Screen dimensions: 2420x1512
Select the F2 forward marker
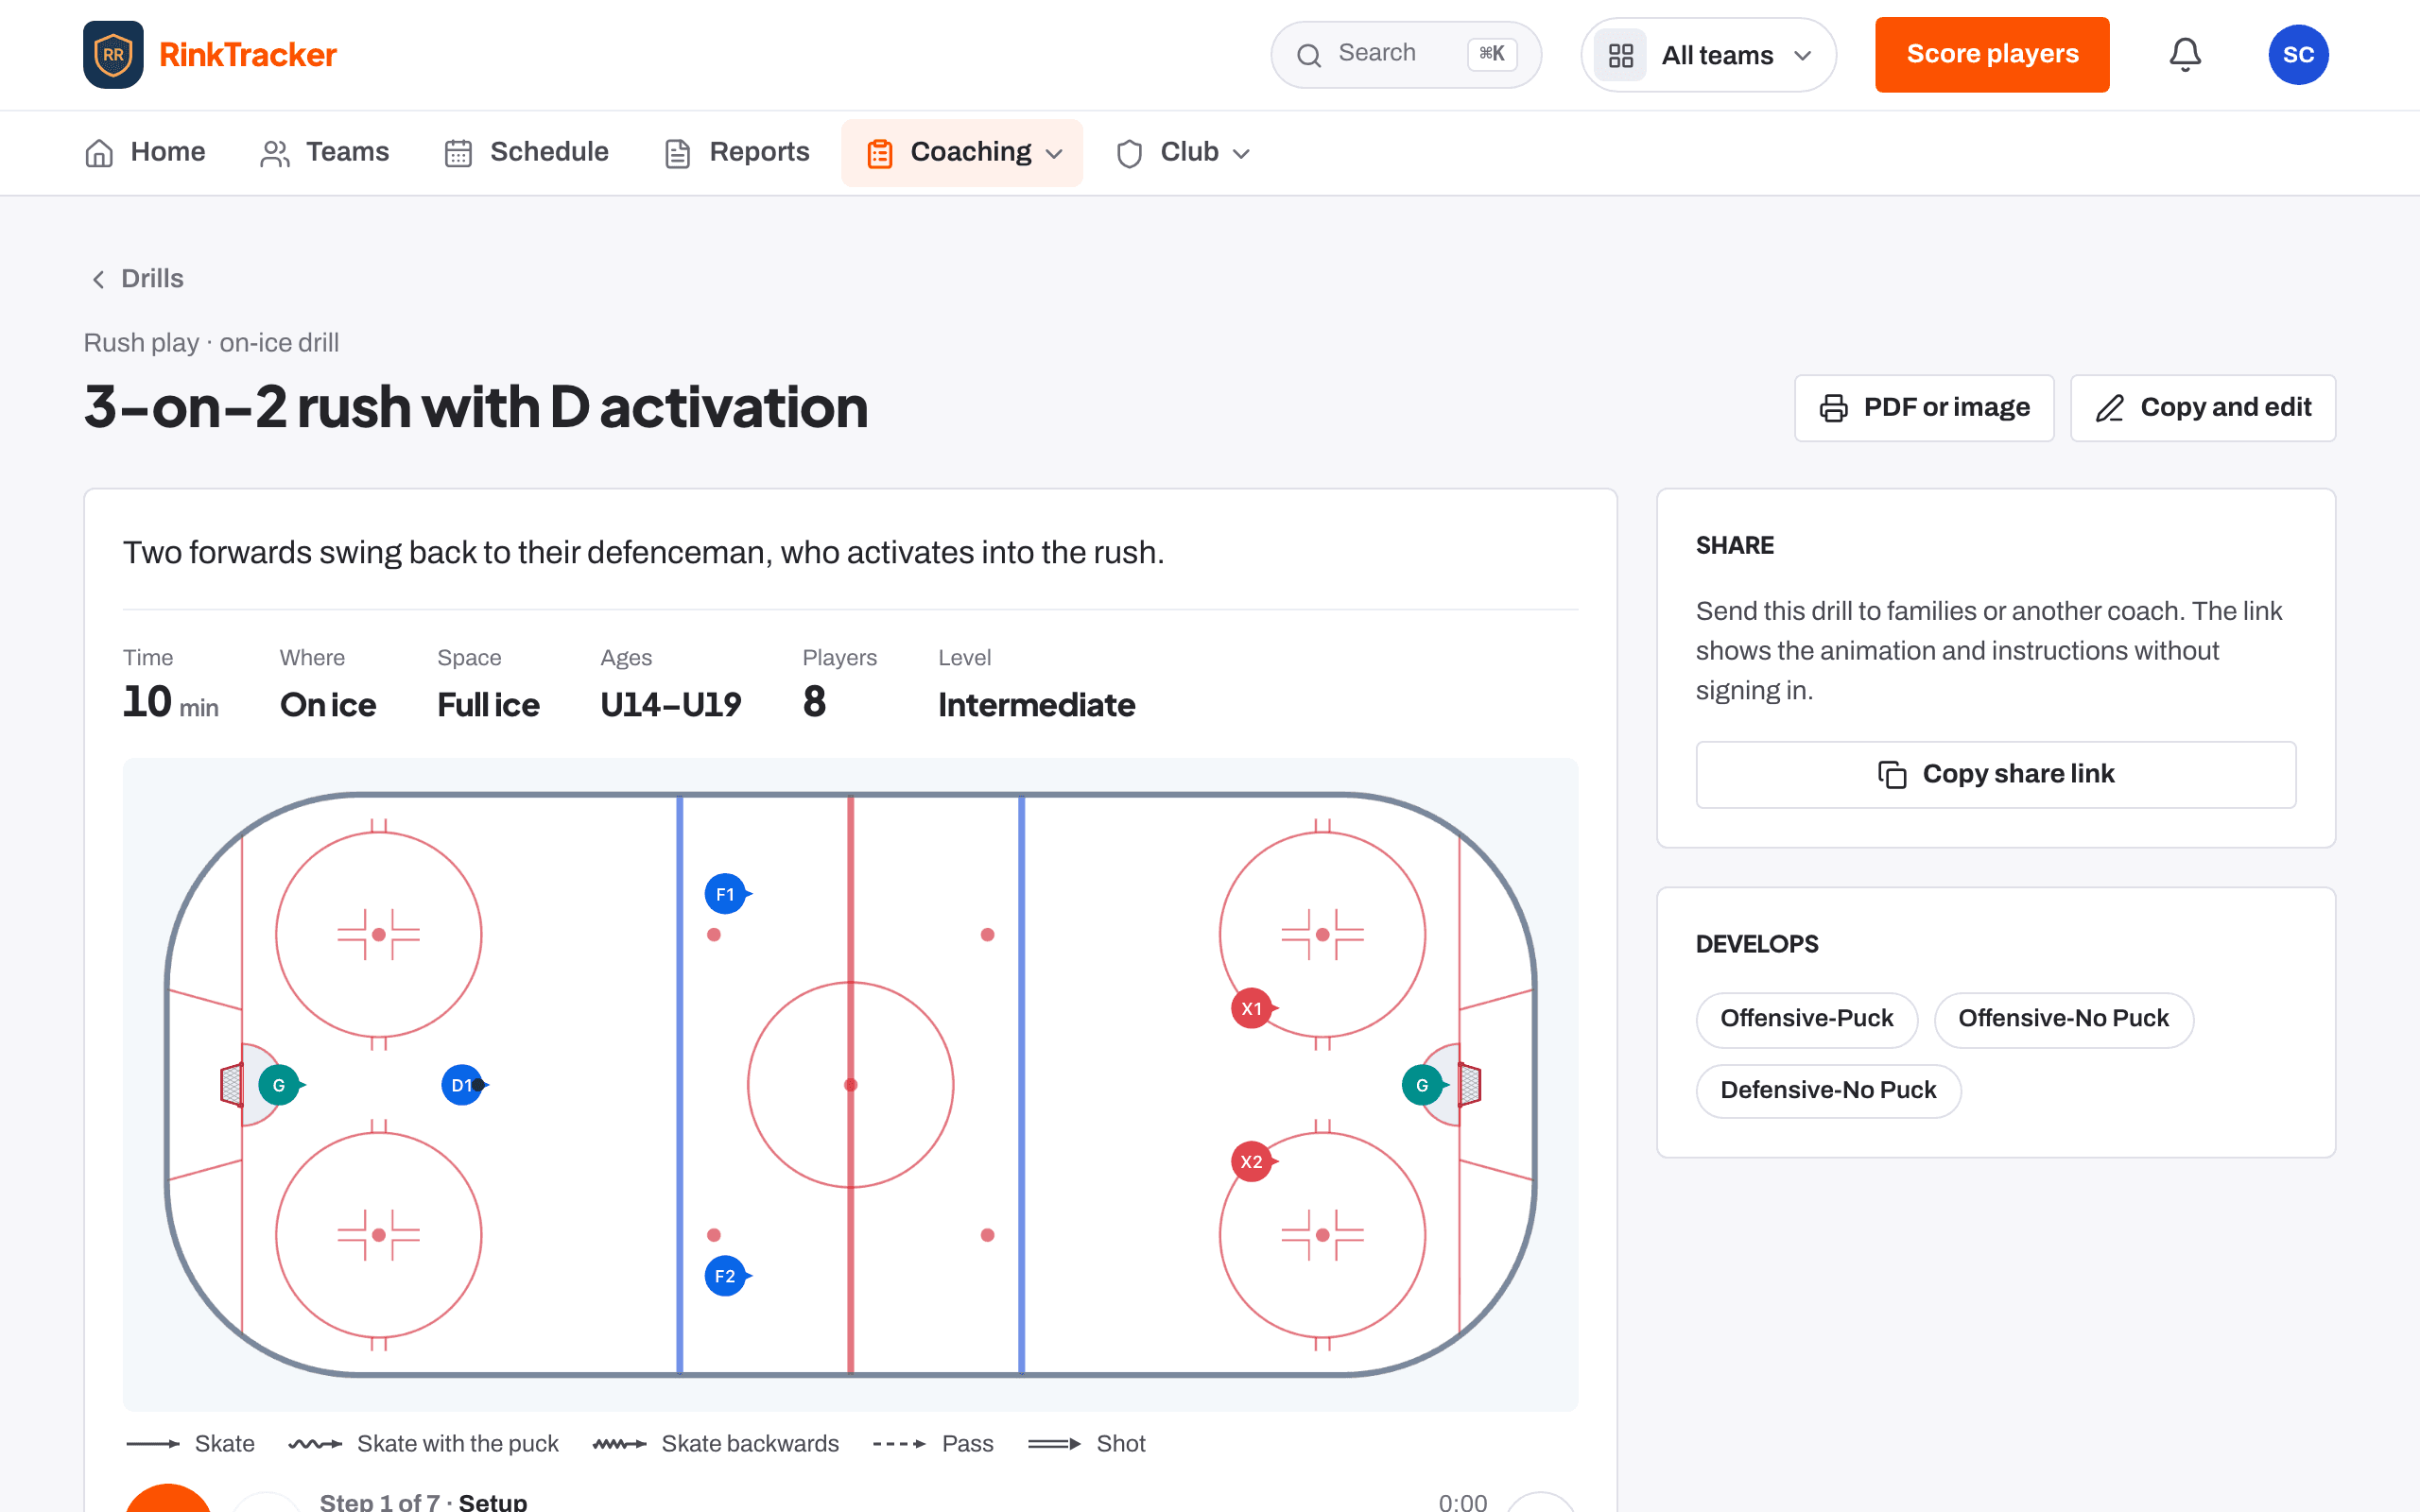point(726,1276)
